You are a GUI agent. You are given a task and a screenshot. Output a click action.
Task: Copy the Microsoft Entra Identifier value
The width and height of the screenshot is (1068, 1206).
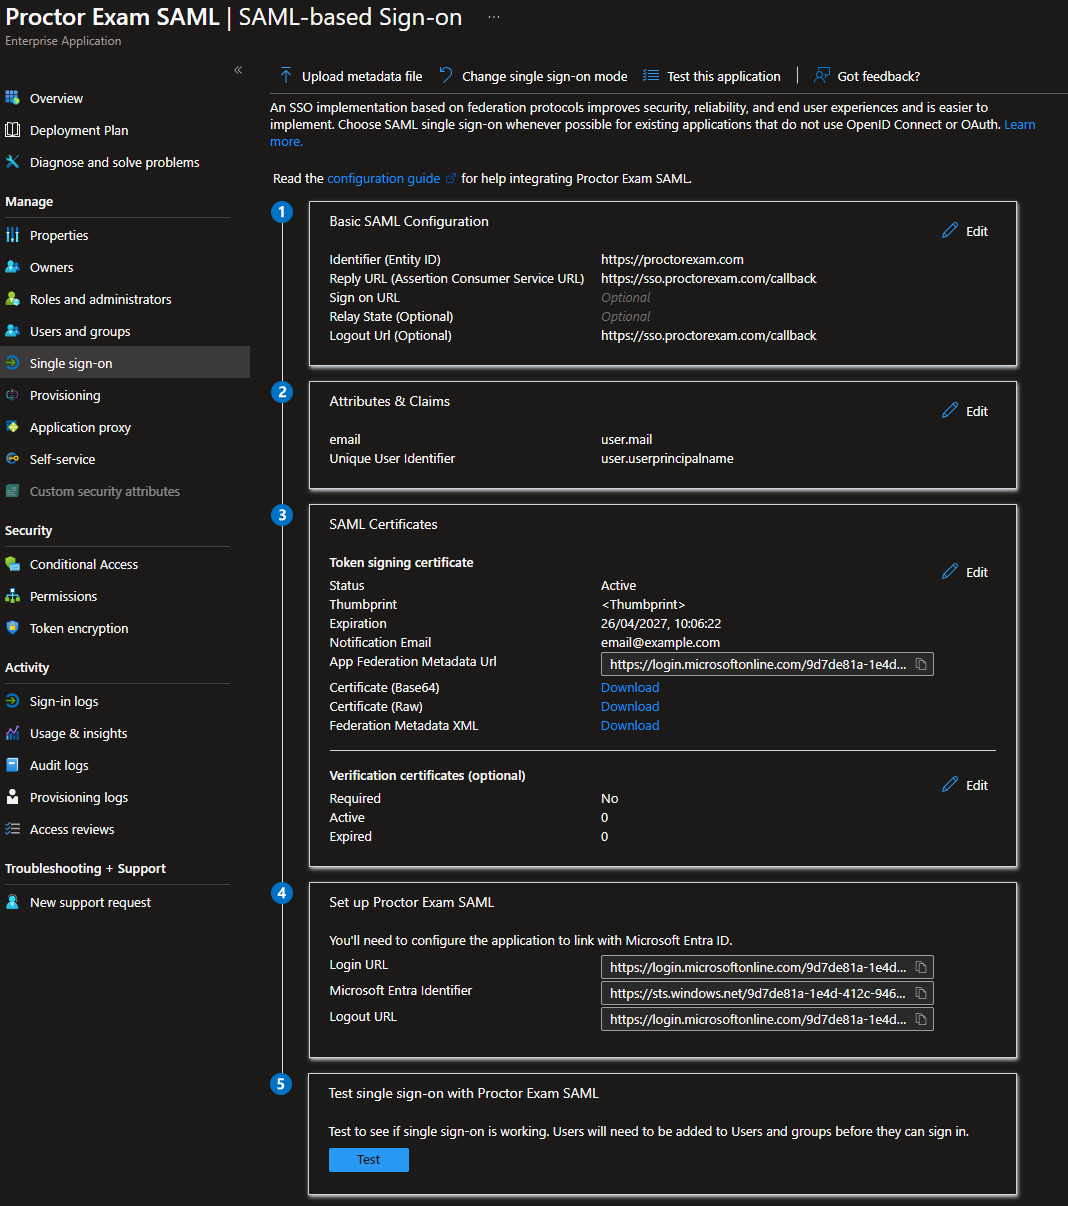[x=922, y=993]
